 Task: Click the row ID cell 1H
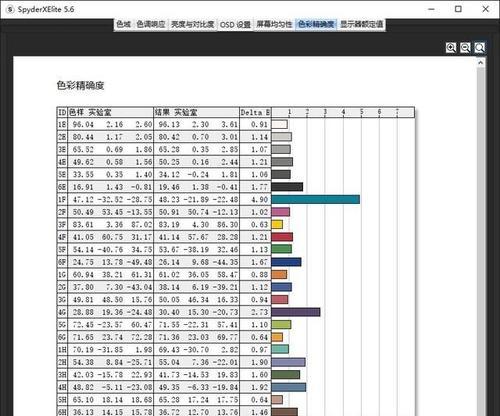tap(62, 349)
